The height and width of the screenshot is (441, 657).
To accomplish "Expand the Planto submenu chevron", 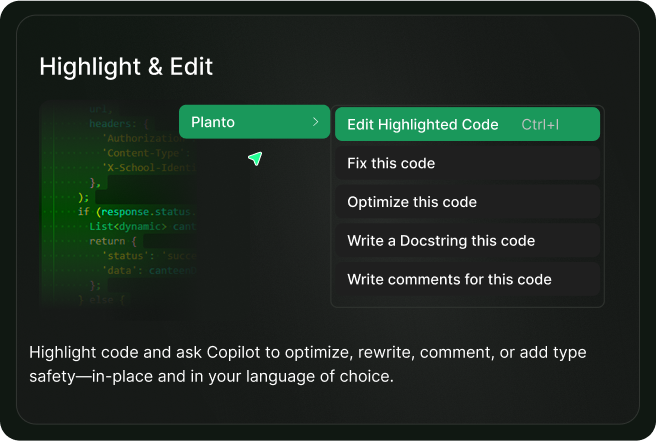I will tap(315, 122).
